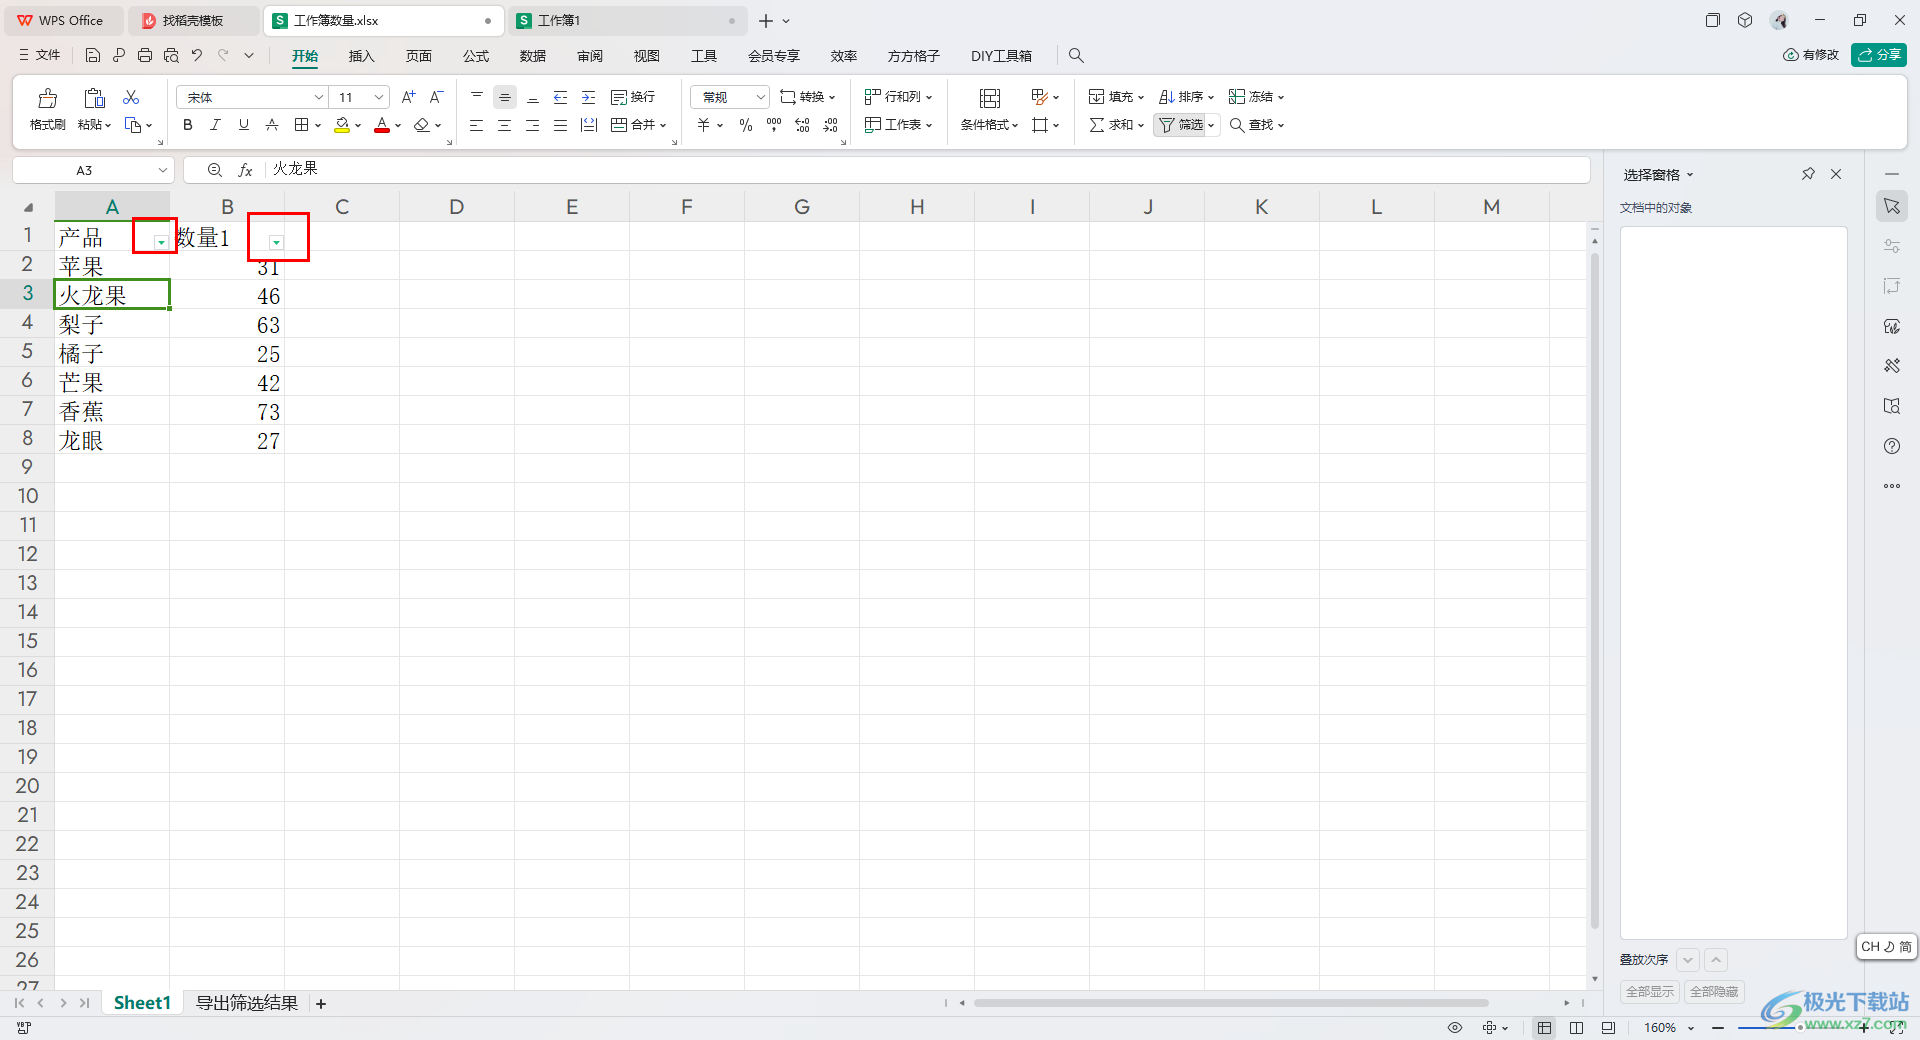
Task: Toggle middle vertical alignment
Action: [x=505, y=97]
